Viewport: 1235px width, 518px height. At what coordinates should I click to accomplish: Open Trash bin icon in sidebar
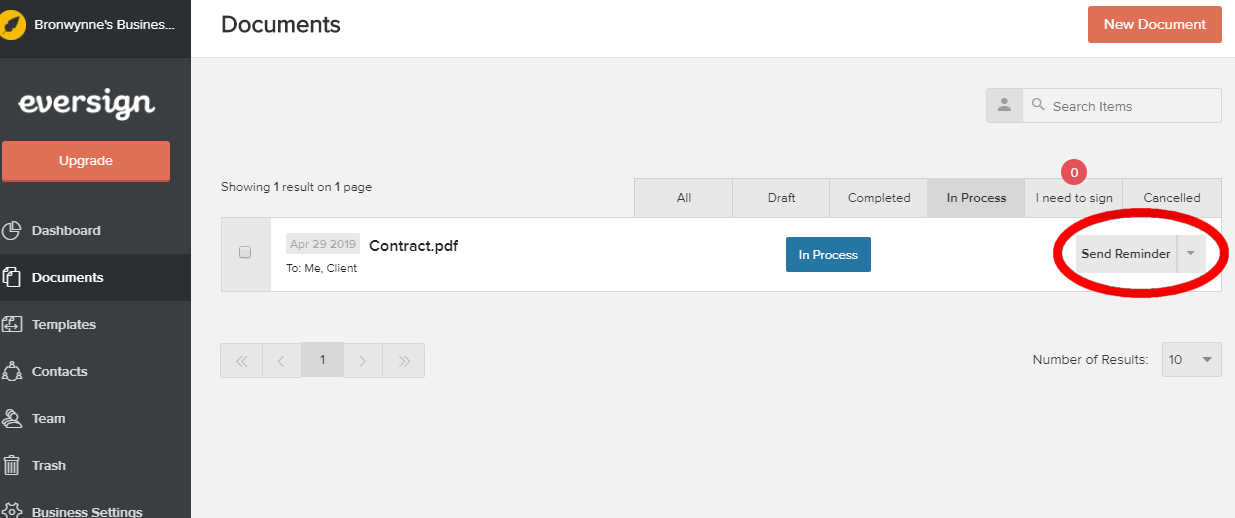pyautogui.click(x=12, y=465)
